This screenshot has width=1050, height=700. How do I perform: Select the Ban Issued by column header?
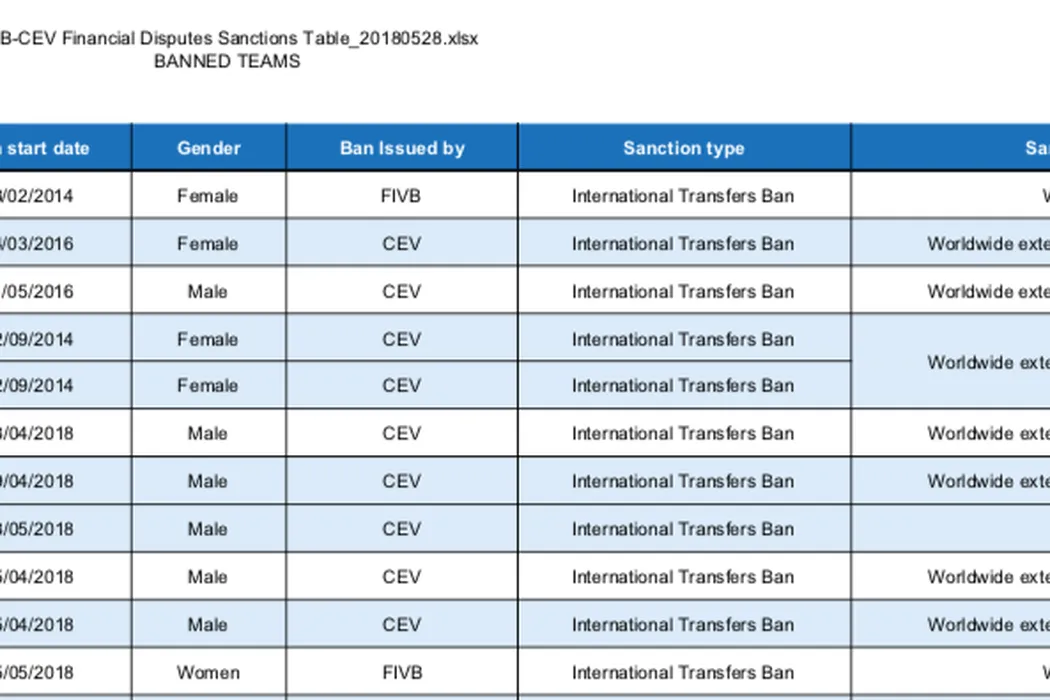tap(402, 148)
